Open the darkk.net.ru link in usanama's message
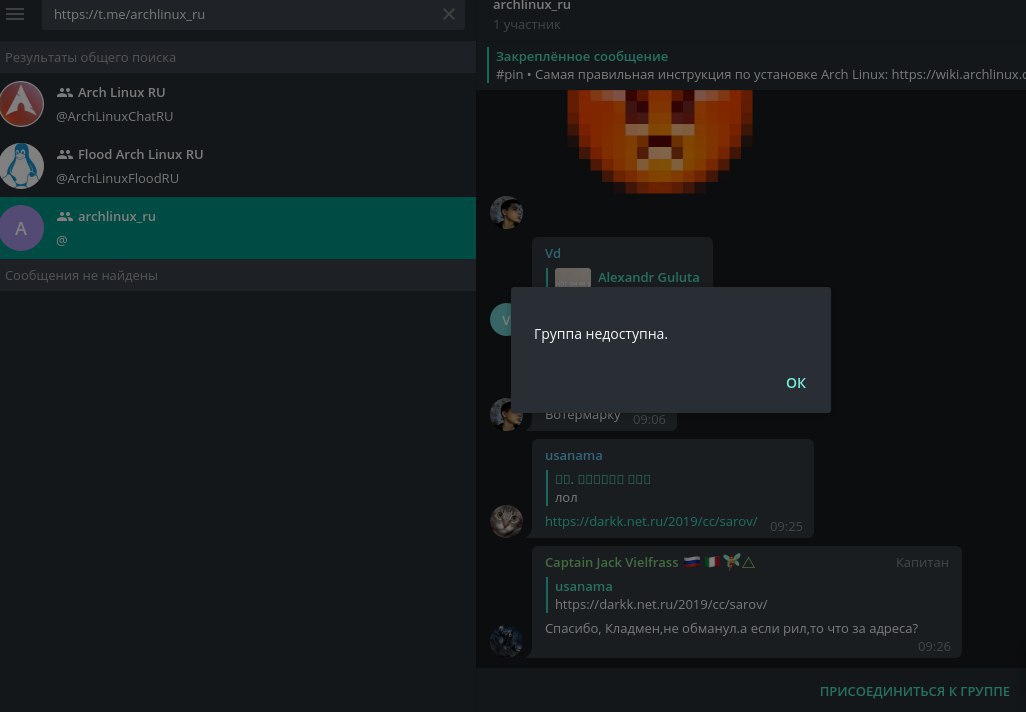This screenshot has height=712, width=1026. (x=651, y=522)
